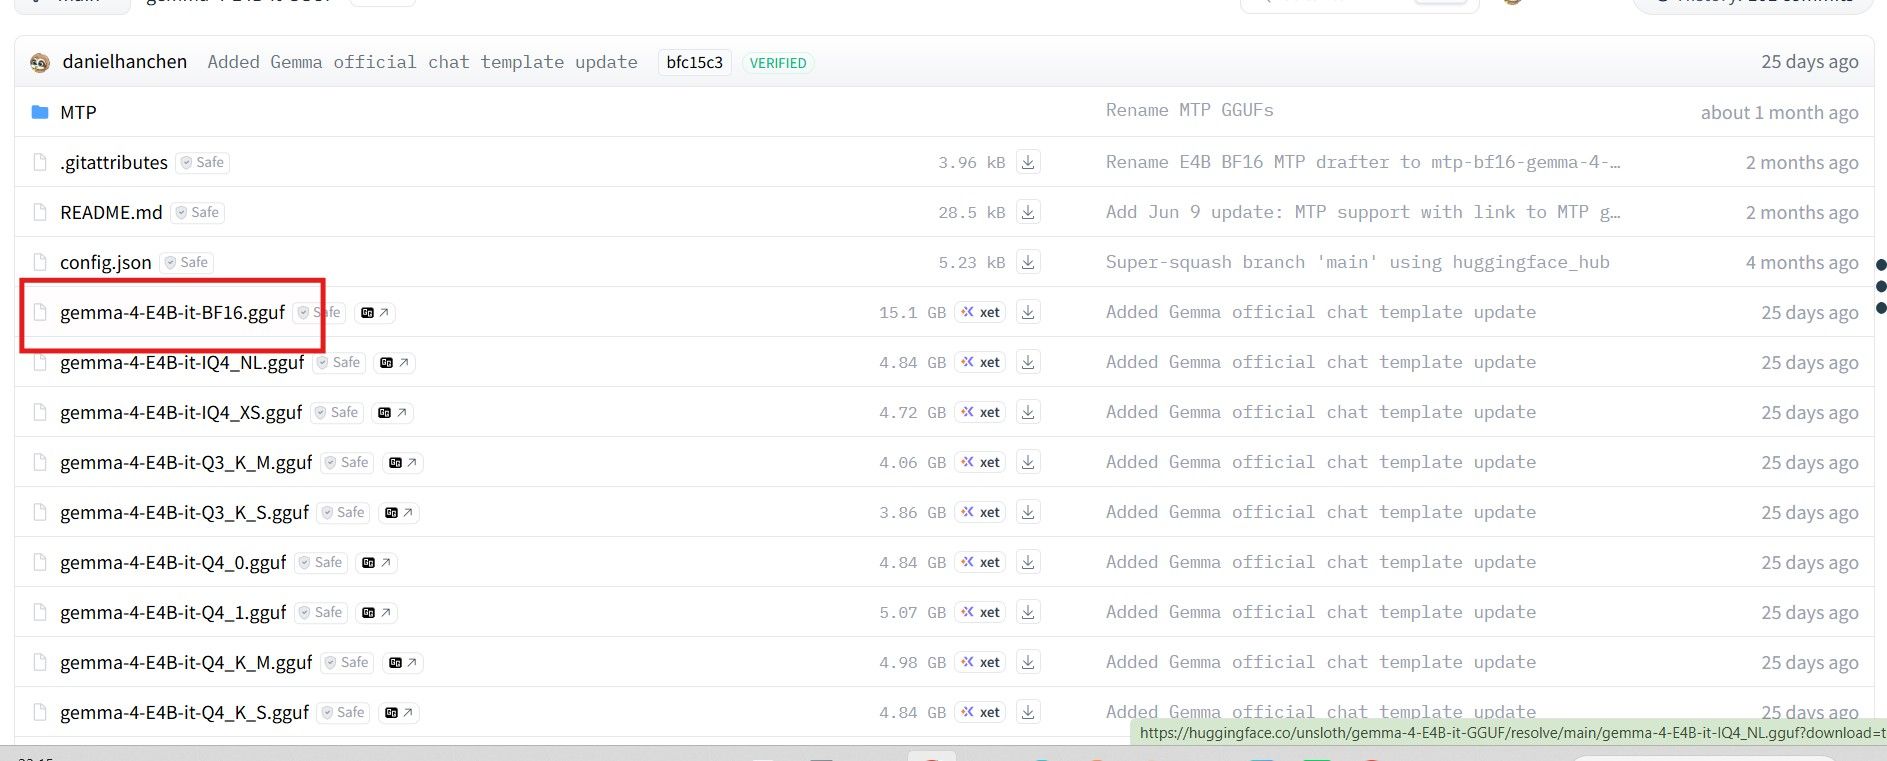Screen dimensions: 1887x761
Task: Open the gemma-4-E4B-it-Q3_K_M.gguf file name
Action: (x=186, y=462)
